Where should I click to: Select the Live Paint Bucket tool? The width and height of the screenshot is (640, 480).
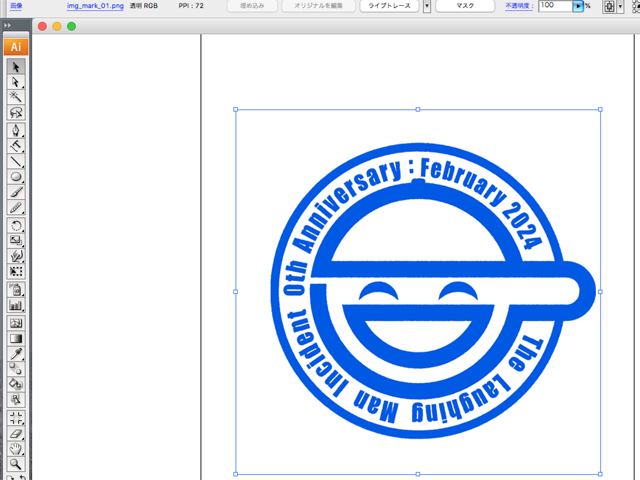tap(16, 384)
